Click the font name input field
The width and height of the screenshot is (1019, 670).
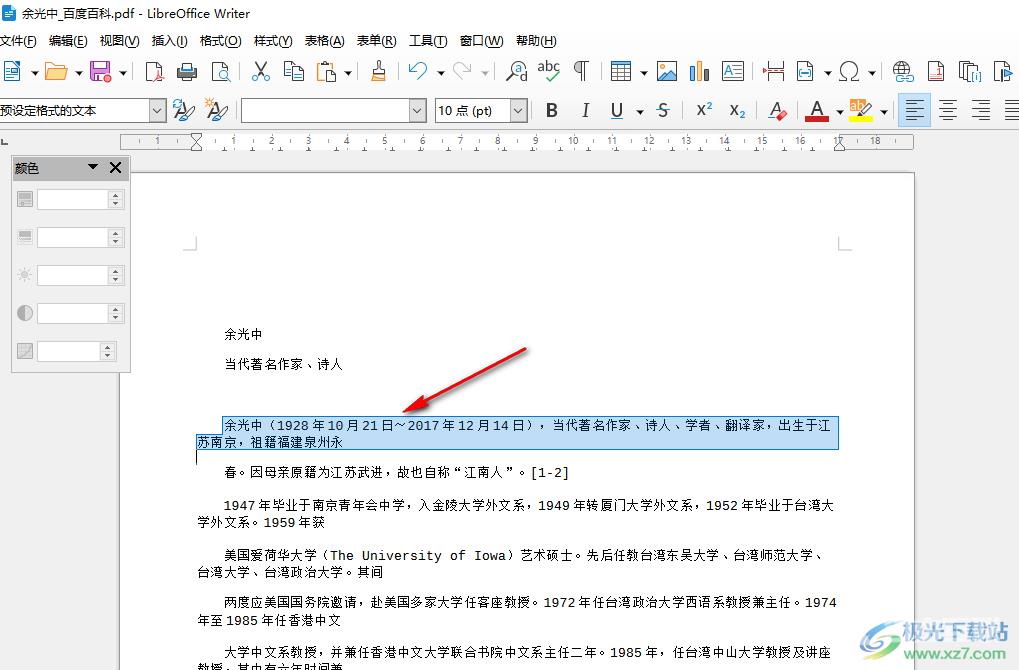(x=326, y=110)
